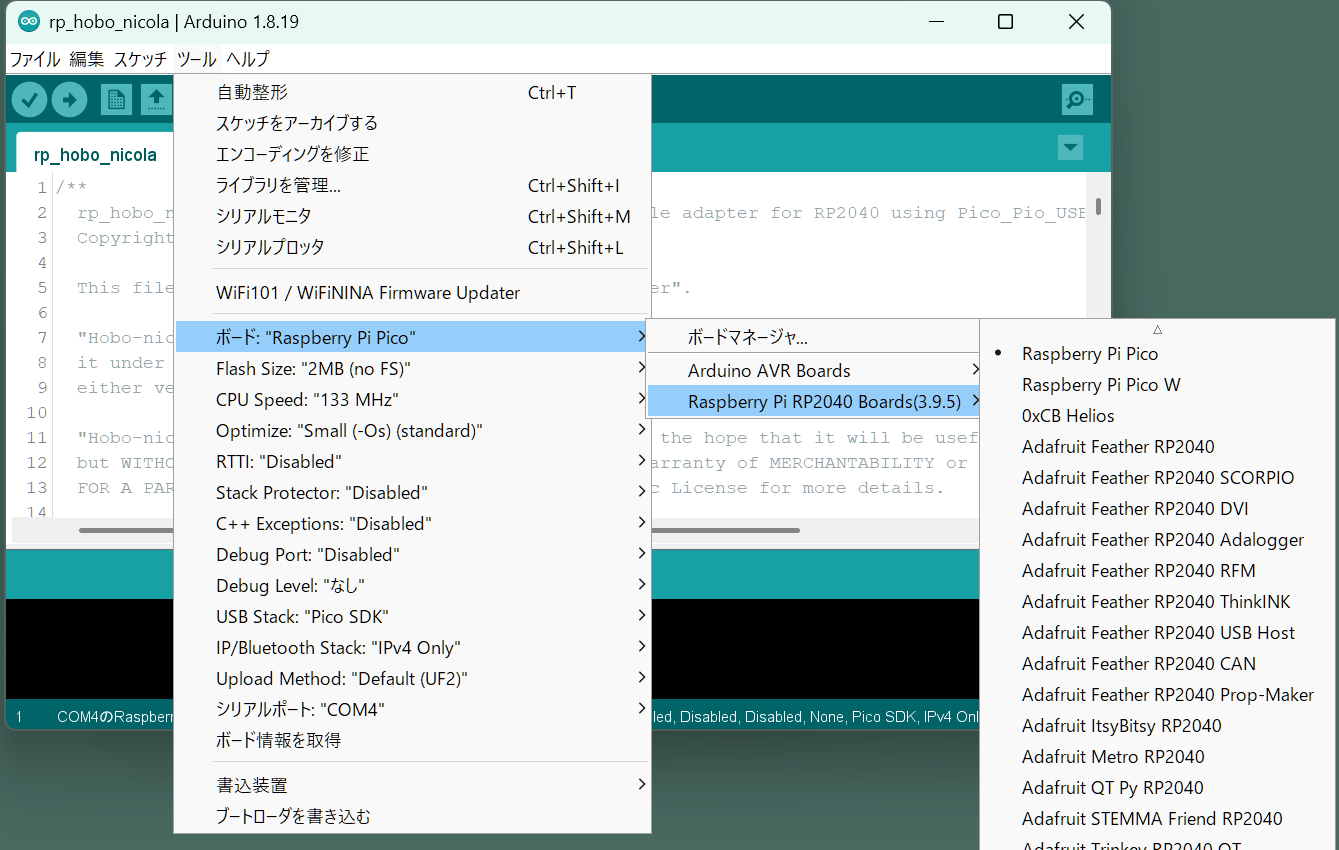Screen dimensions: 1339x850
Task: Click the New sketch file icon
Action: click(116, 99)
